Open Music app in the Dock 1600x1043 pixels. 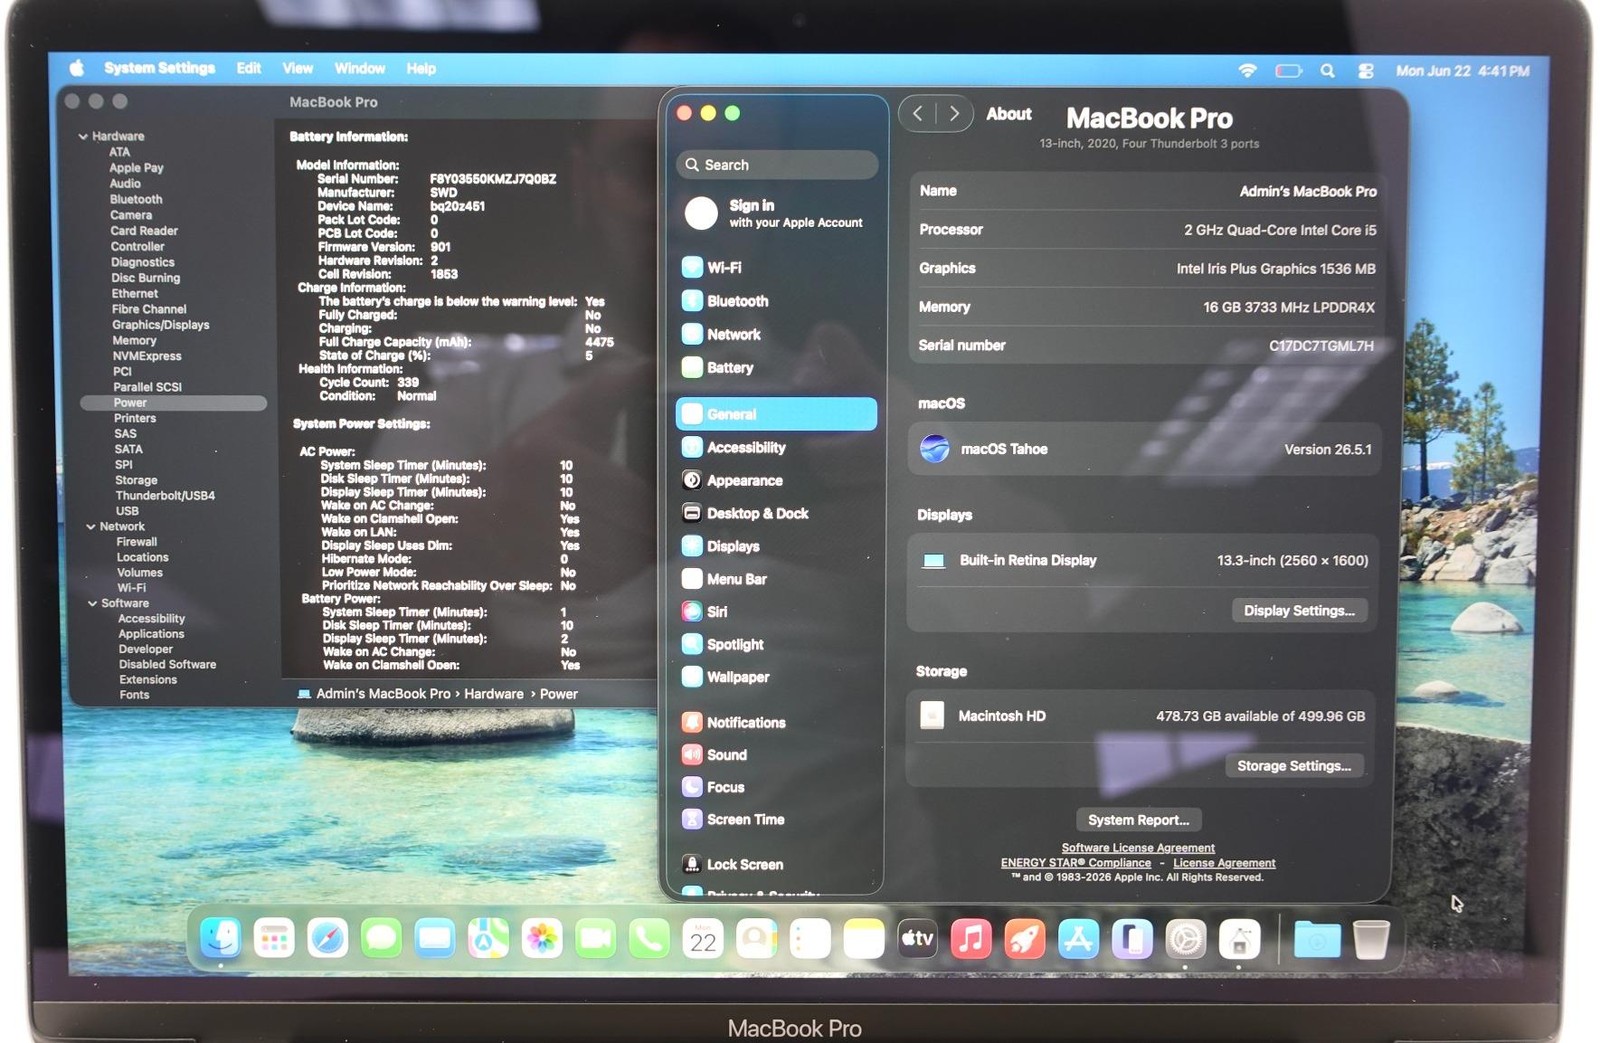[x=970, y=938]
